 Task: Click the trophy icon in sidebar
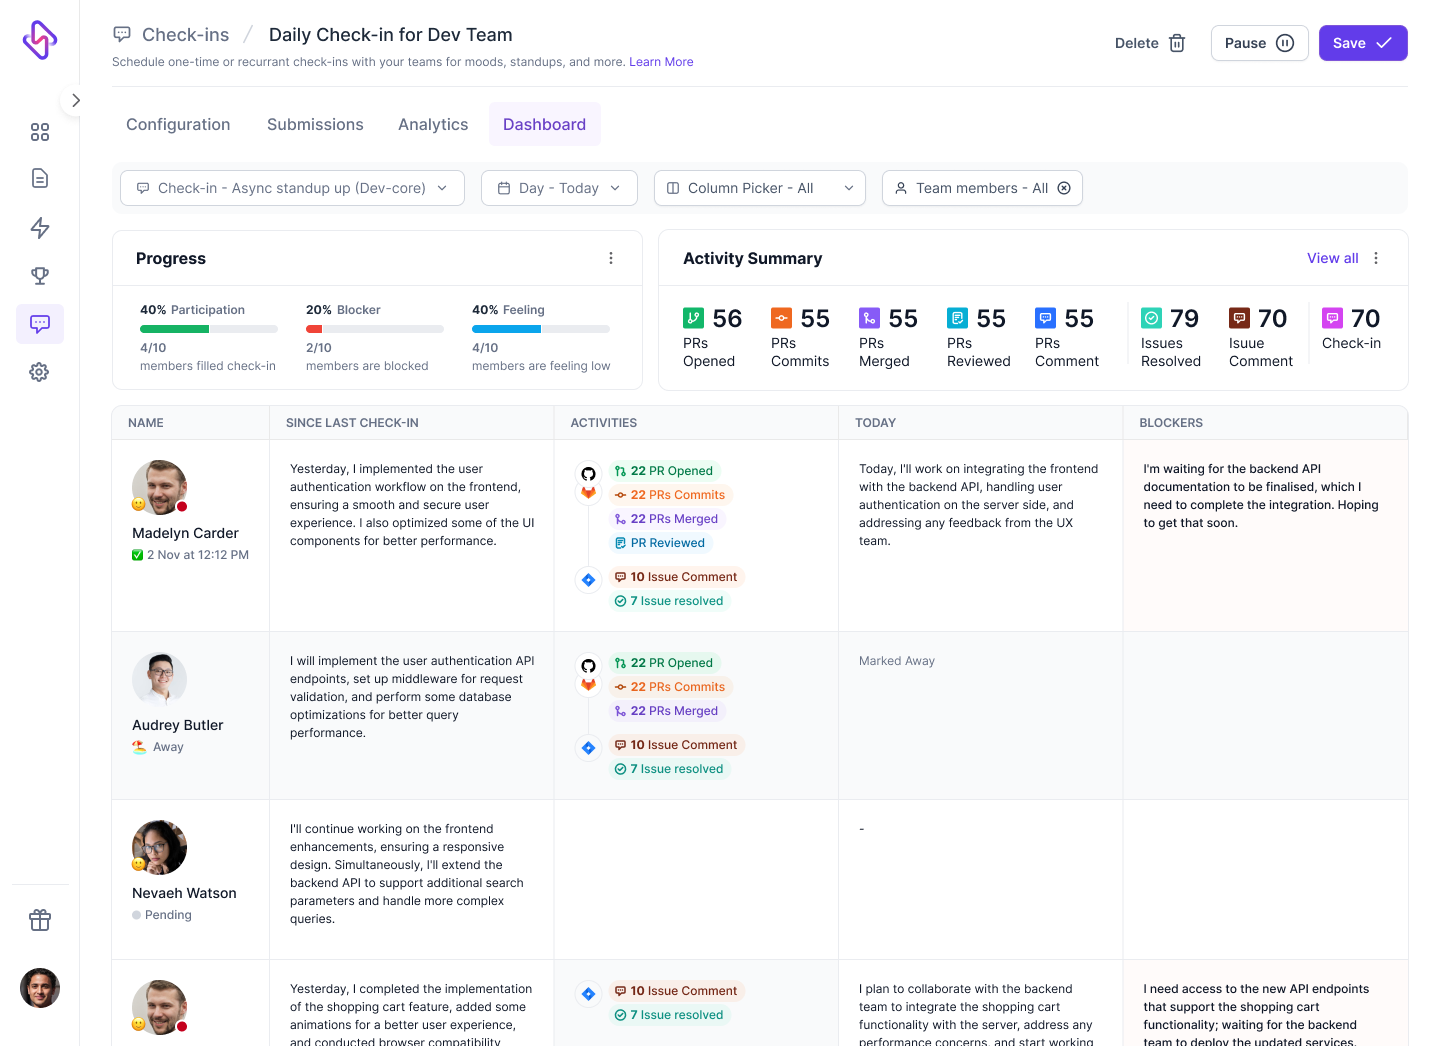click(40, 275)
